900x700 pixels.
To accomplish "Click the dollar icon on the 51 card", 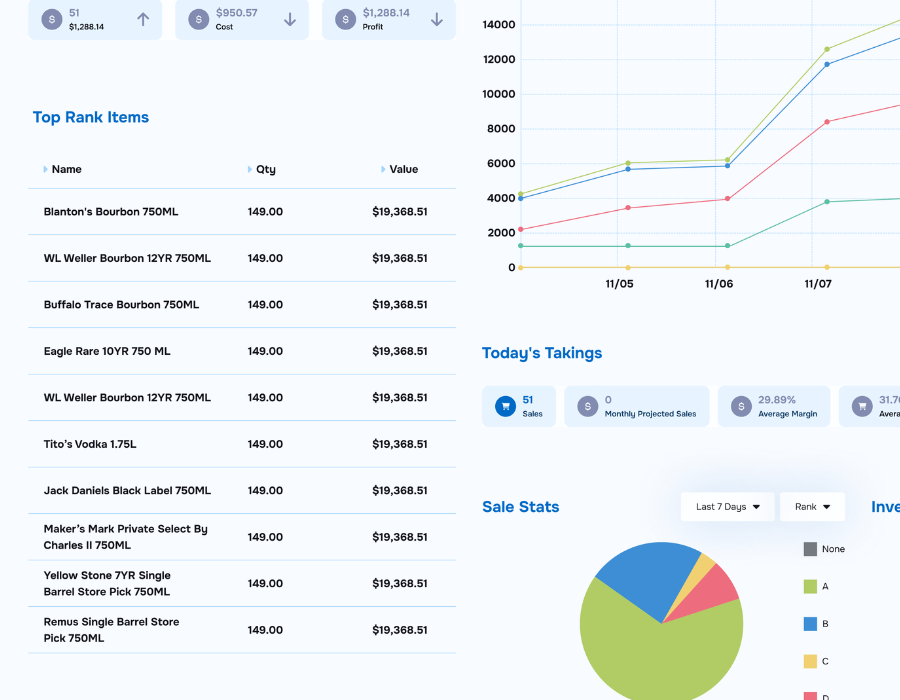I will [x=52, y=19].
